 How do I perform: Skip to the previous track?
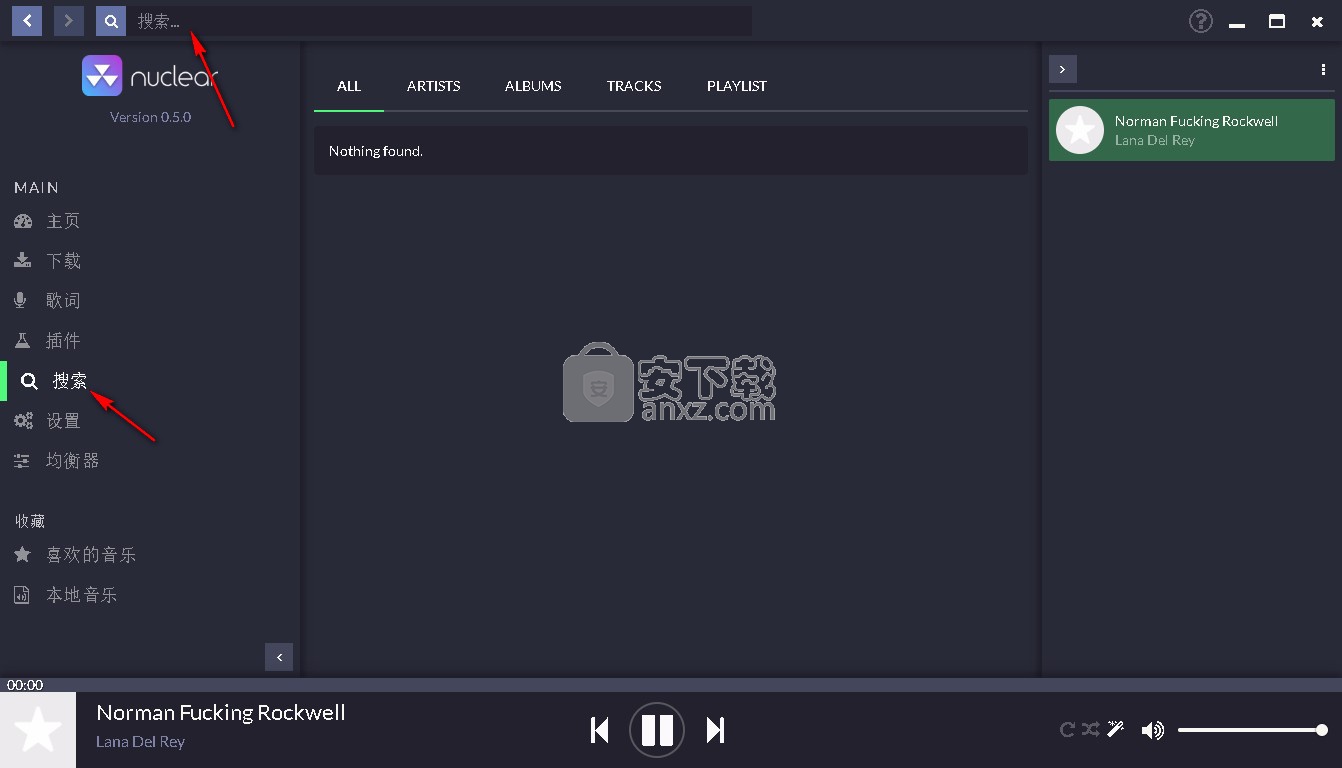pyautogui.click(x=600, y=730)
